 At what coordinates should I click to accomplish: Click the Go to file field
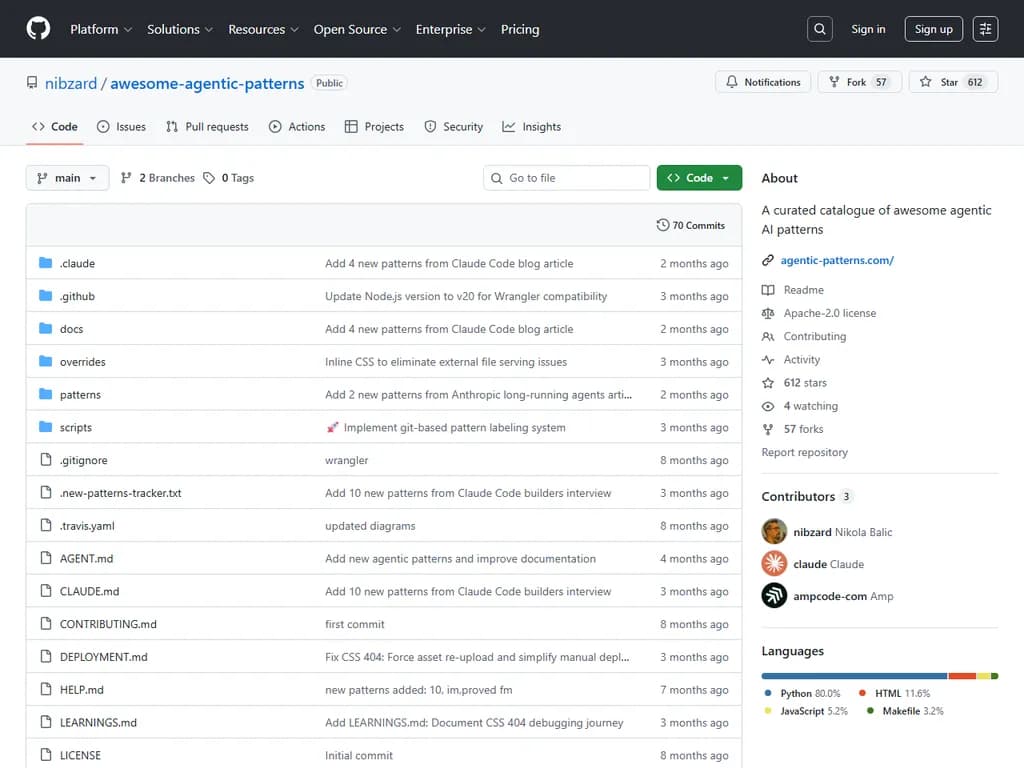point(567,178)
